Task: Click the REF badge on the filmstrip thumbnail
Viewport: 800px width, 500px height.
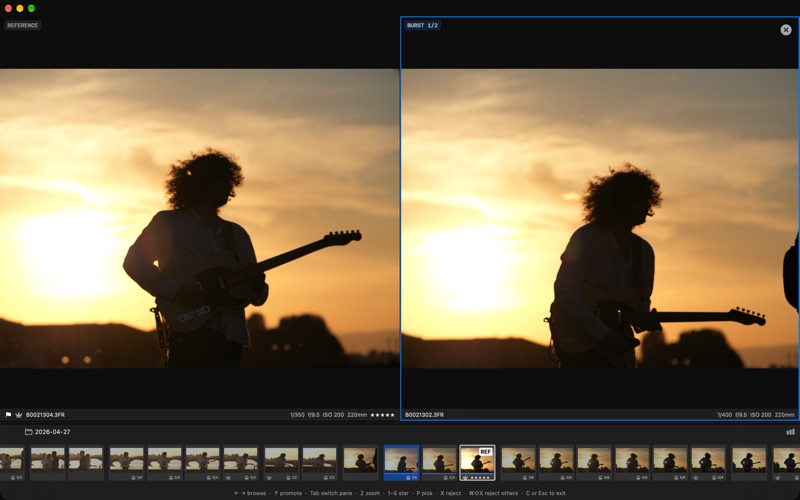Action: tap(485, 452)
